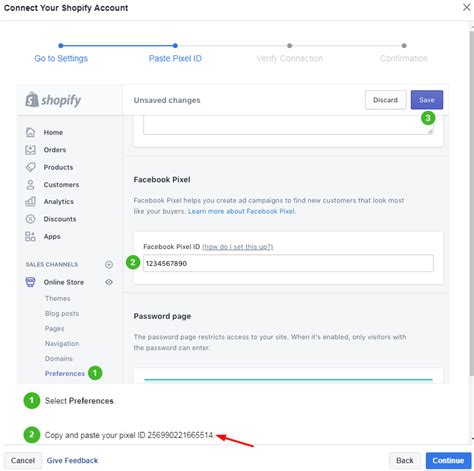Click the Analytics bar chart icon
Screen dimensions: 474x471
point(30,201)
